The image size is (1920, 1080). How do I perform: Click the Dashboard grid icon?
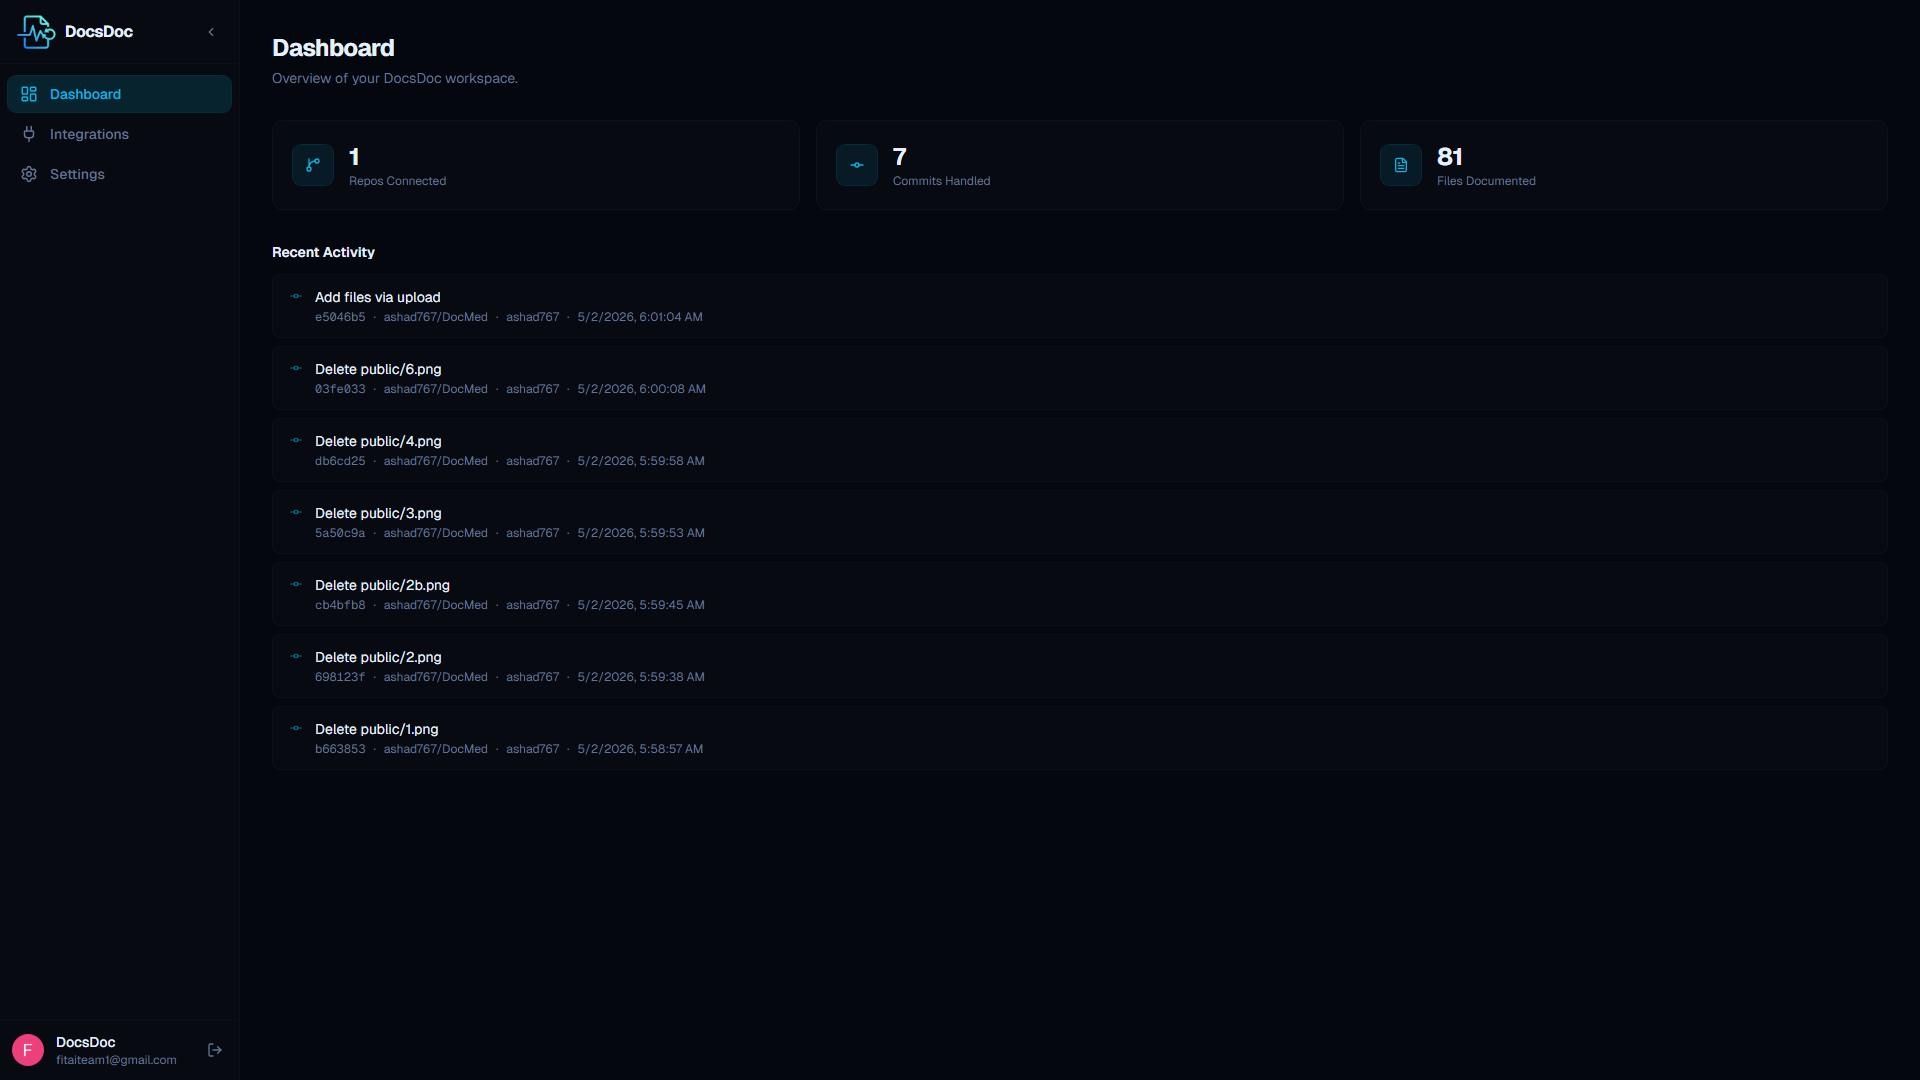click(x=29, y=94)
